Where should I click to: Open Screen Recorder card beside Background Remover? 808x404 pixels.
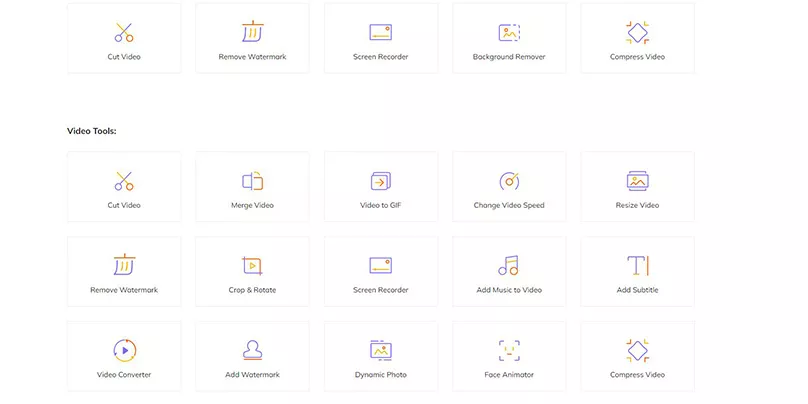[x=381, y=38]
